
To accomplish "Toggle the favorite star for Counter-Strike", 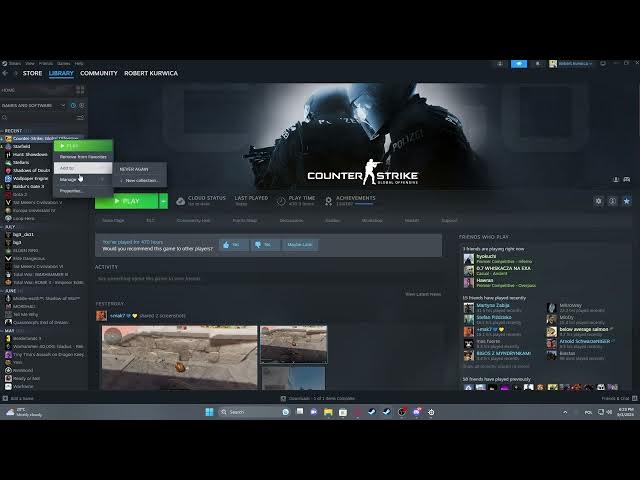I will pyautogui.click(x=627, y=201).
